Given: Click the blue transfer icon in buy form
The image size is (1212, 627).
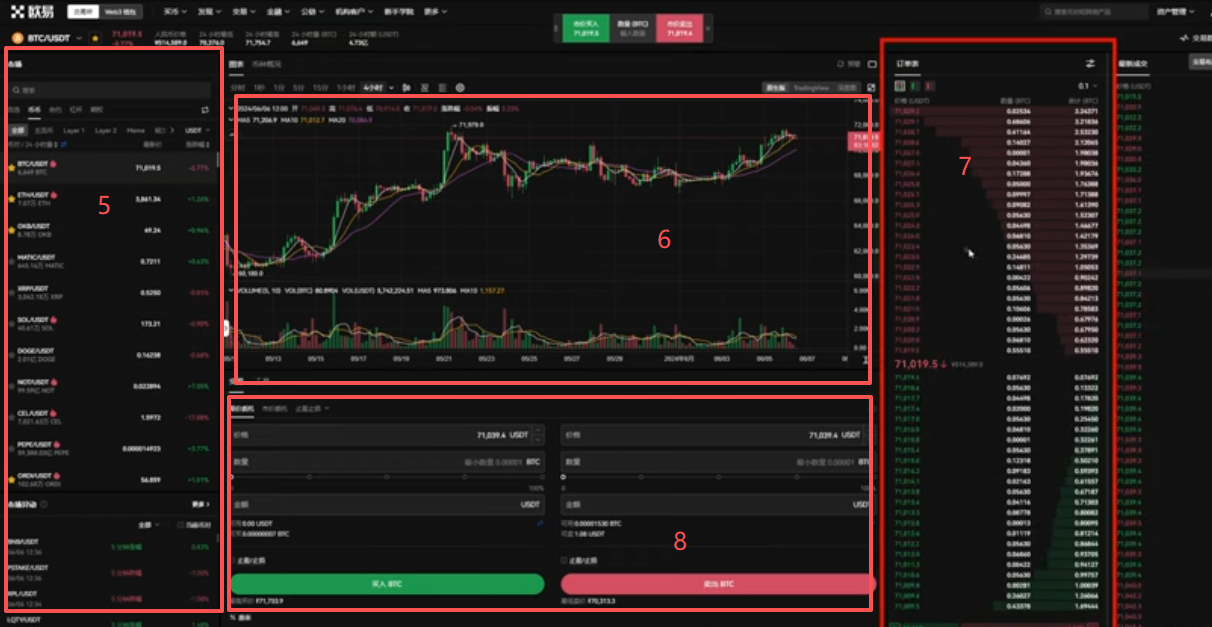Looking at the screenshot, I should pos(541,522).
